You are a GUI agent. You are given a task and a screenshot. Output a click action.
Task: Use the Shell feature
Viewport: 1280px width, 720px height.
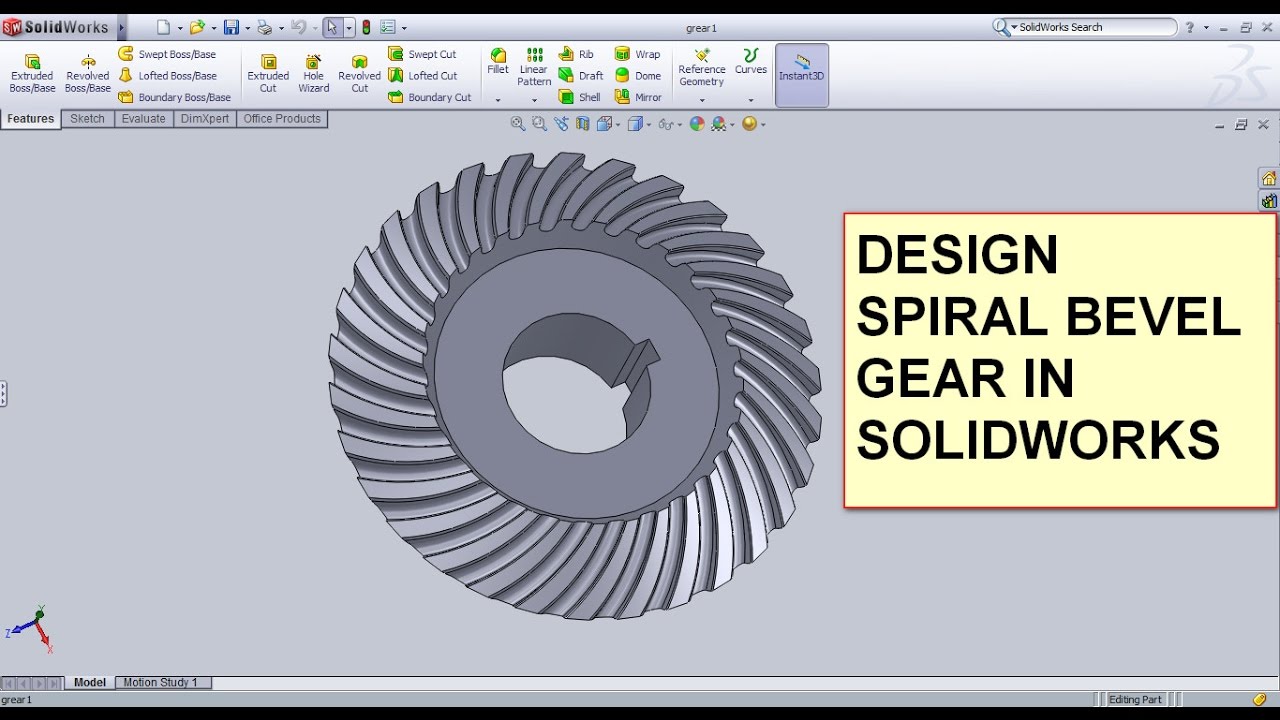tap(580, 97)
